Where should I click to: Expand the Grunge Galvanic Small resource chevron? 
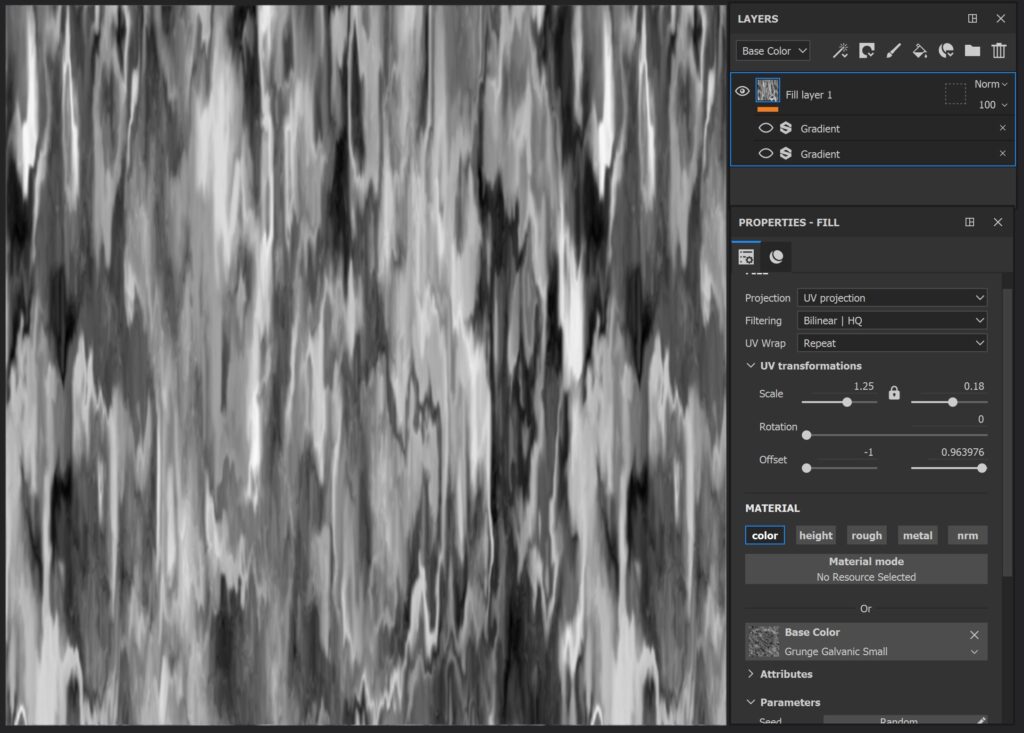click(x=974, y=652)
